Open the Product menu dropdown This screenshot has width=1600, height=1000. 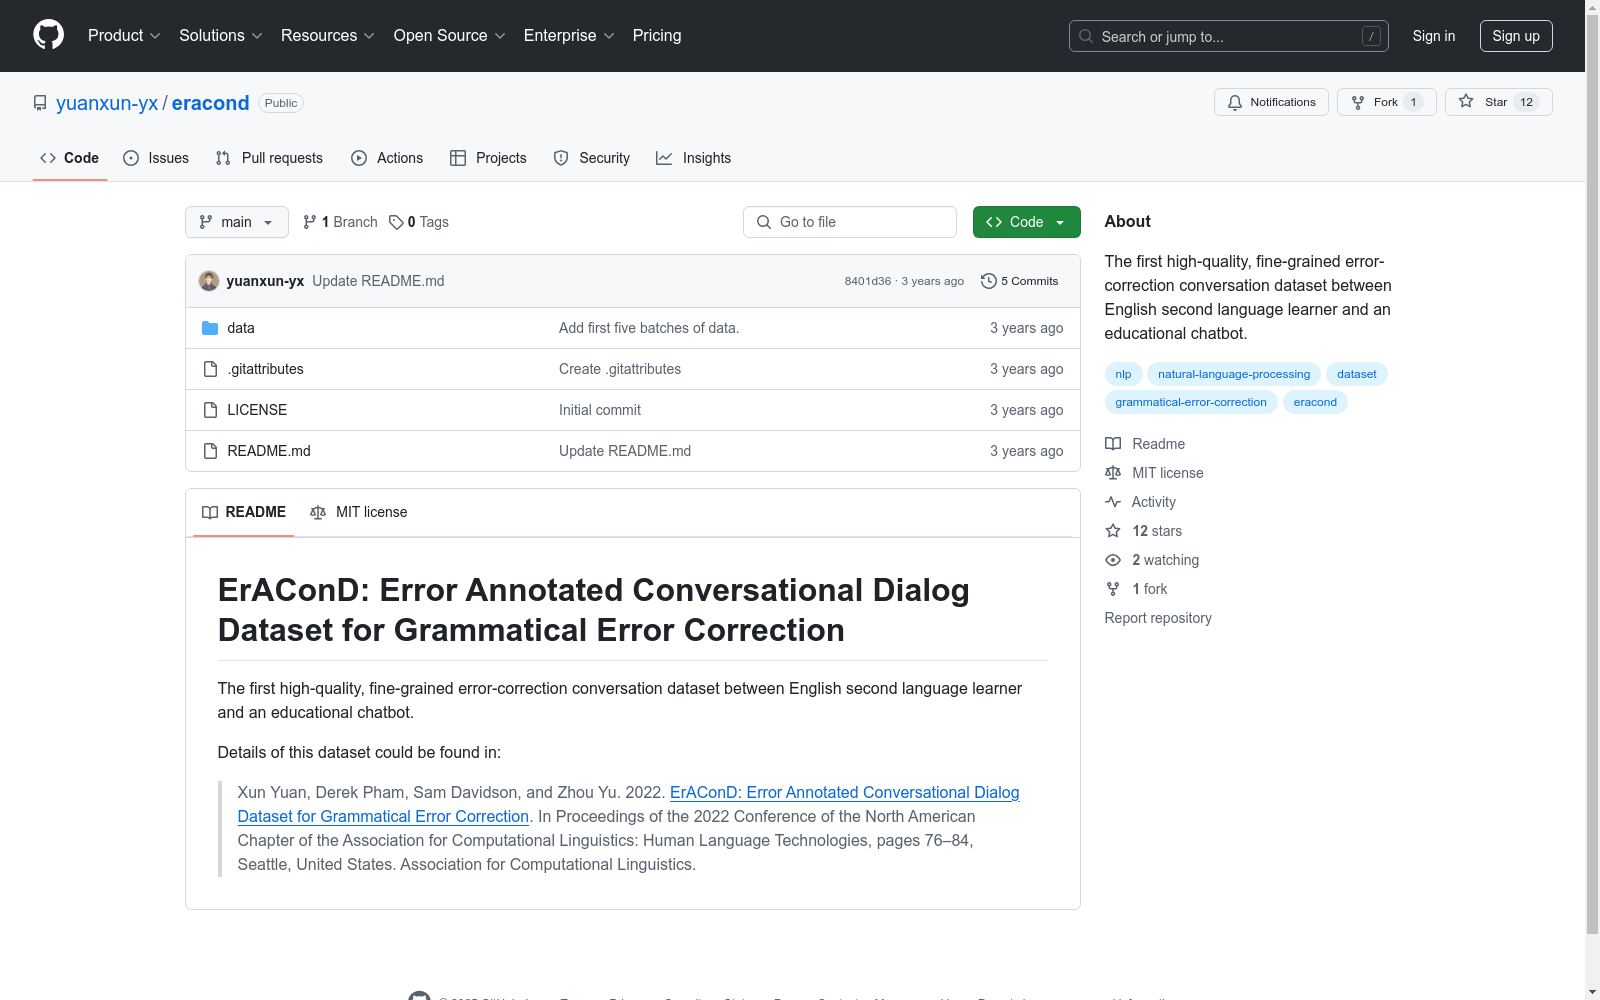tap(124, 36)
